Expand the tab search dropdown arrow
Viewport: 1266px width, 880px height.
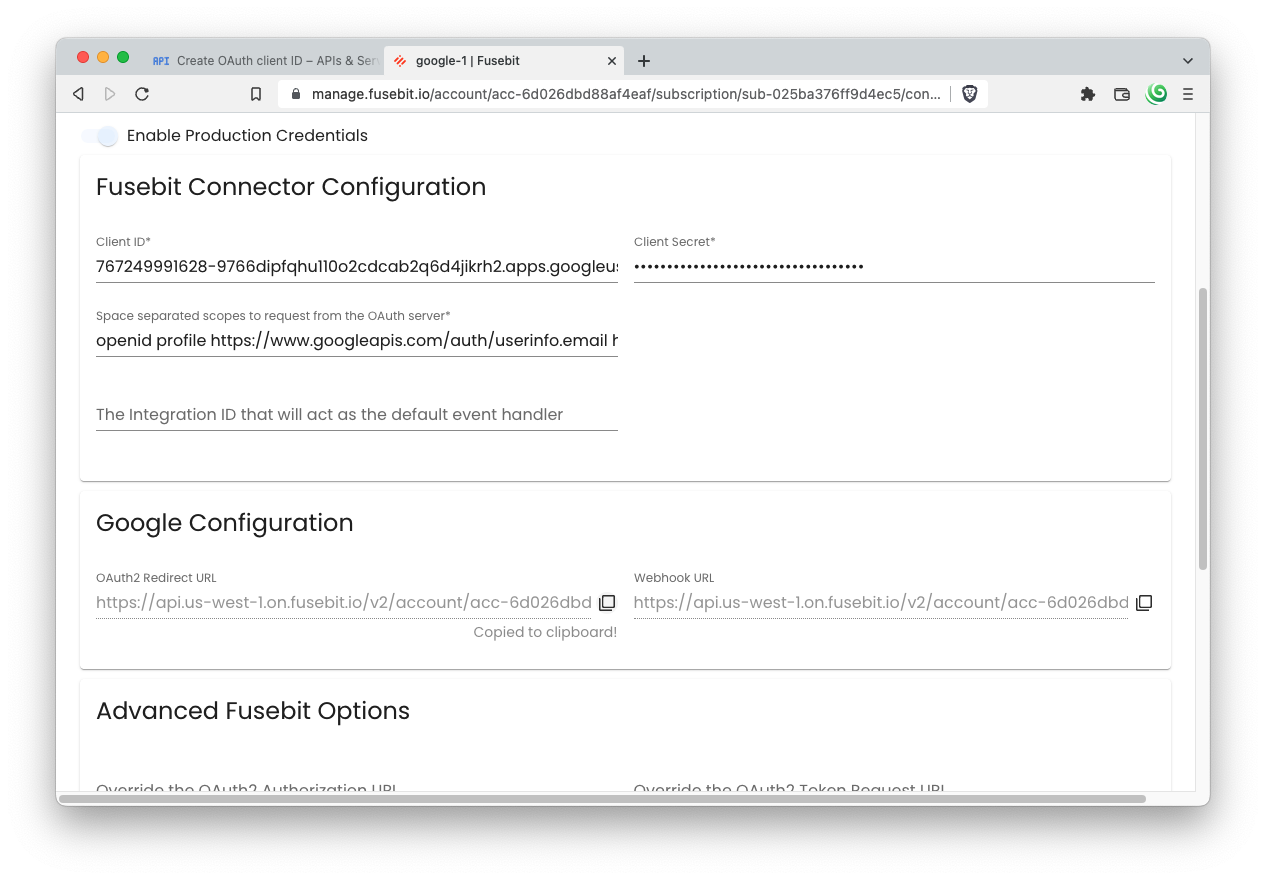click(1188, 61)
